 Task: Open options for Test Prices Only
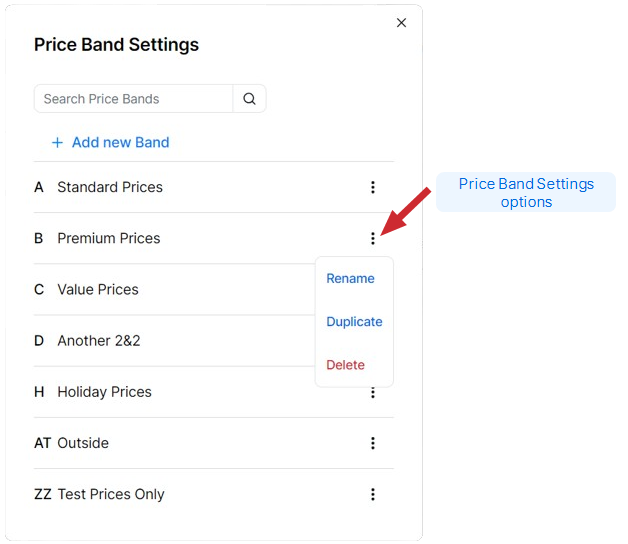pos(373,494)
